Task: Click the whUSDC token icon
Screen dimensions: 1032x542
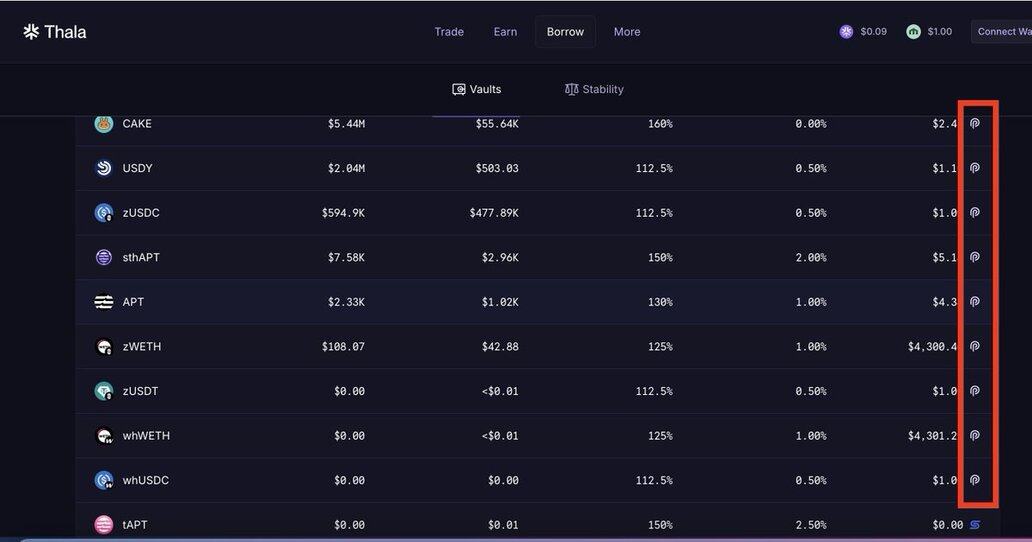Action: coord(104,480)
